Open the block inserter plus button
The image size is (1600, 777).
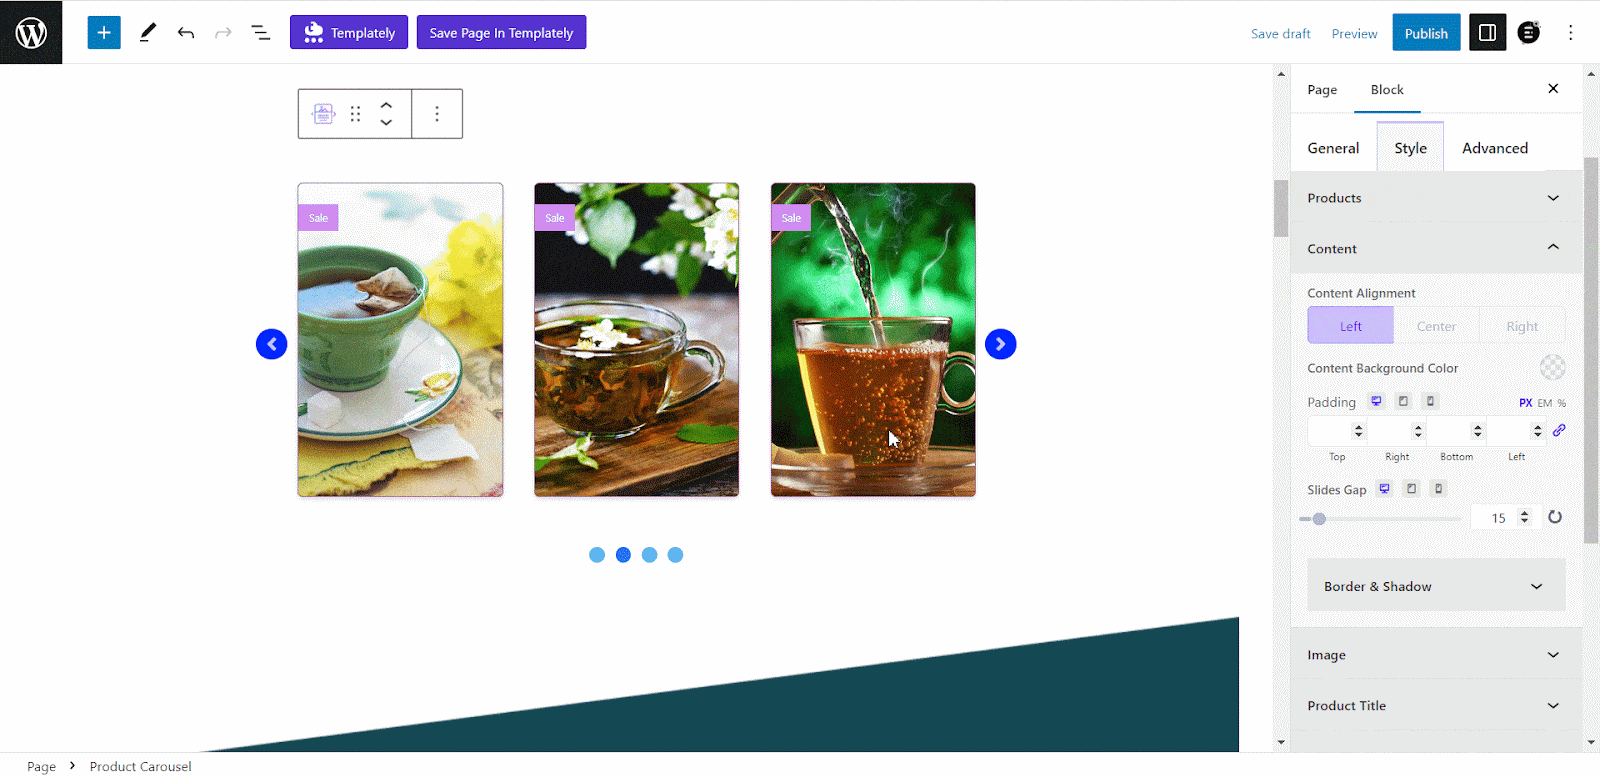point(104,32)
